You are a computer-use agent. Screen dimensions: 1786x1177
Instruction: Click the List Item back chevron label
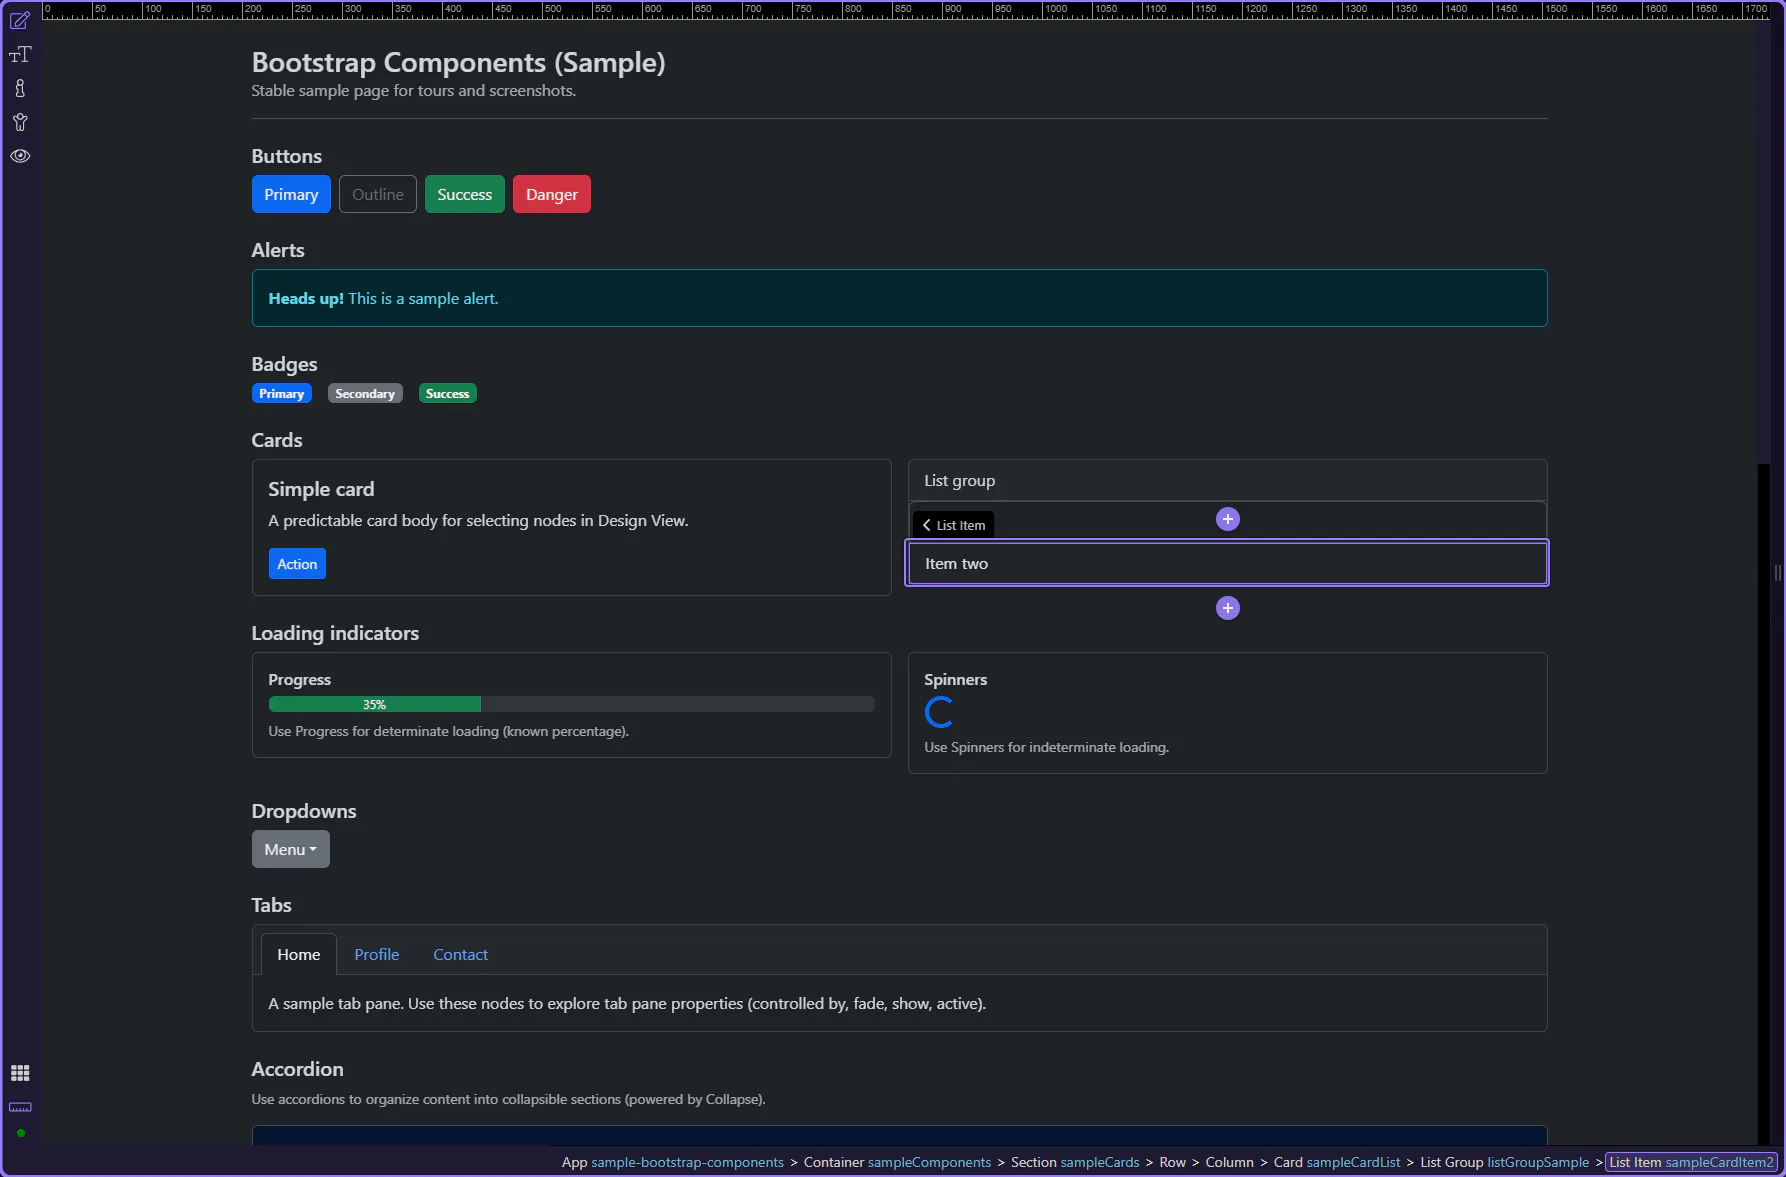[953, 525]
